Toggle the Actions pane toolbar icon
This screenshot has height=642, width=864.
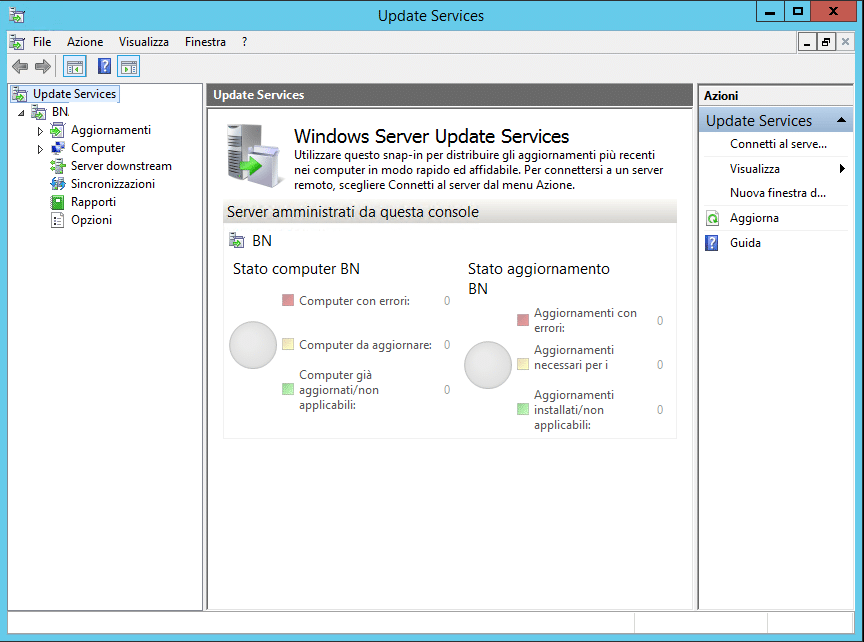(x=128, y=67)
